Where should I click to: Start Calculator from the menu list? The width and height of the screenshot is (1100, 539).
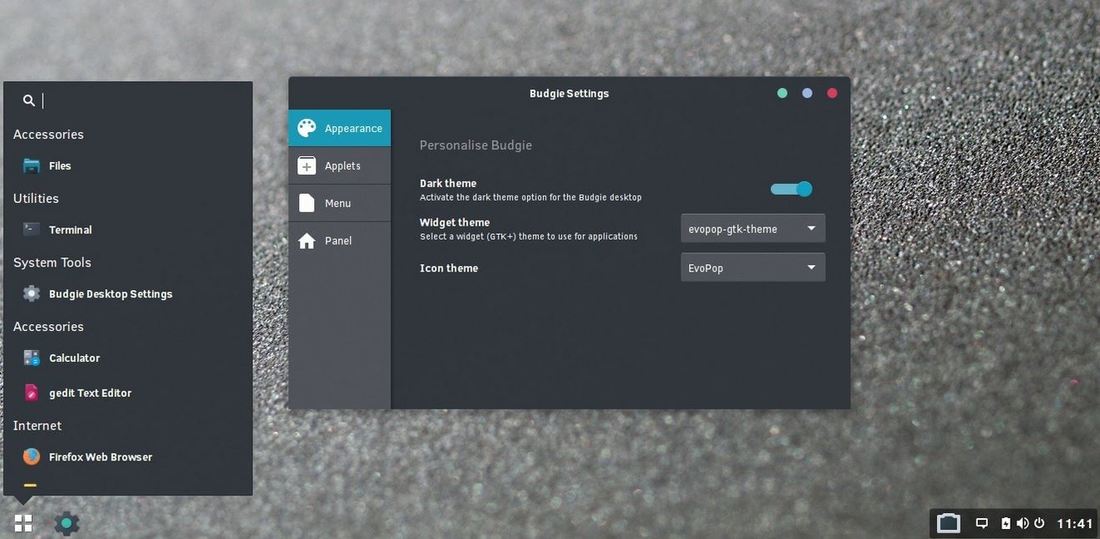(128, 358)
